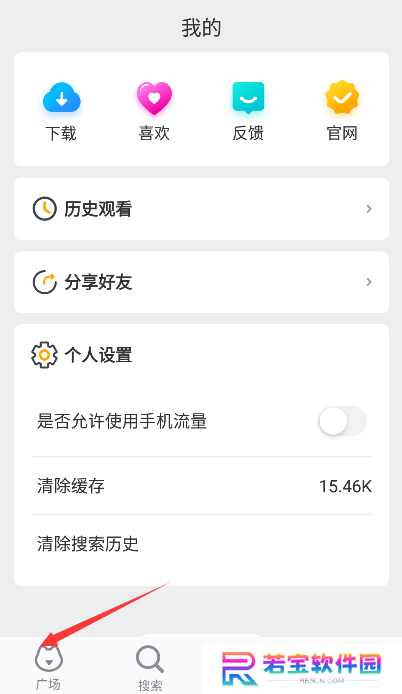402x694 pixels.
Task: Select the 清除缓存 row
Action: [201, 486]
